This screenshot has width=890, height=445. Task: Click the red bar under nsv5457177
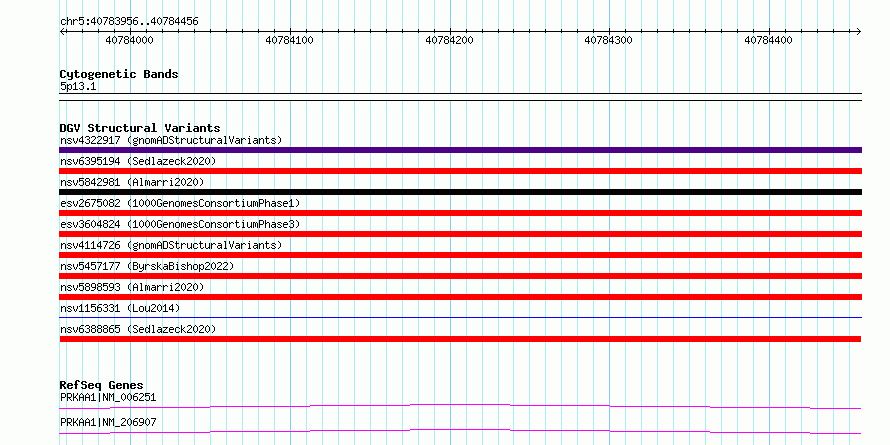pyautogui.click(x=460, y=276)
